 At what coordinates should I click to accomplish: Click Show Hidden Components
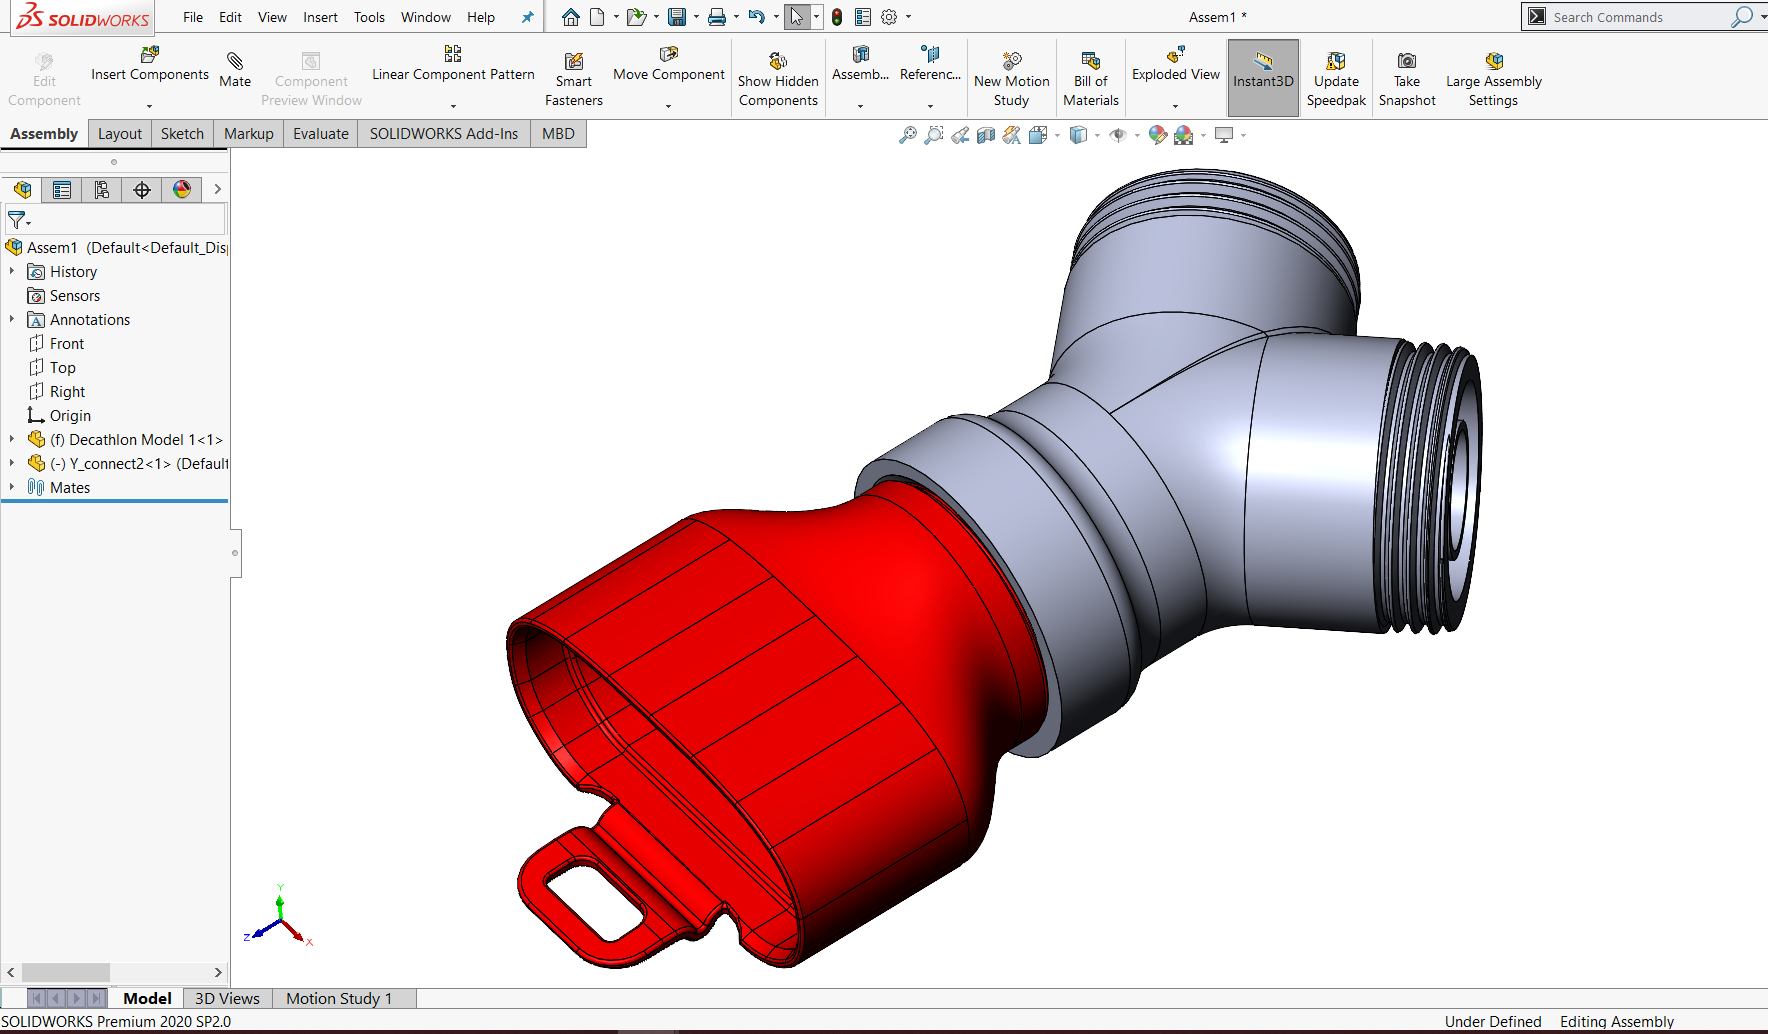778,80
